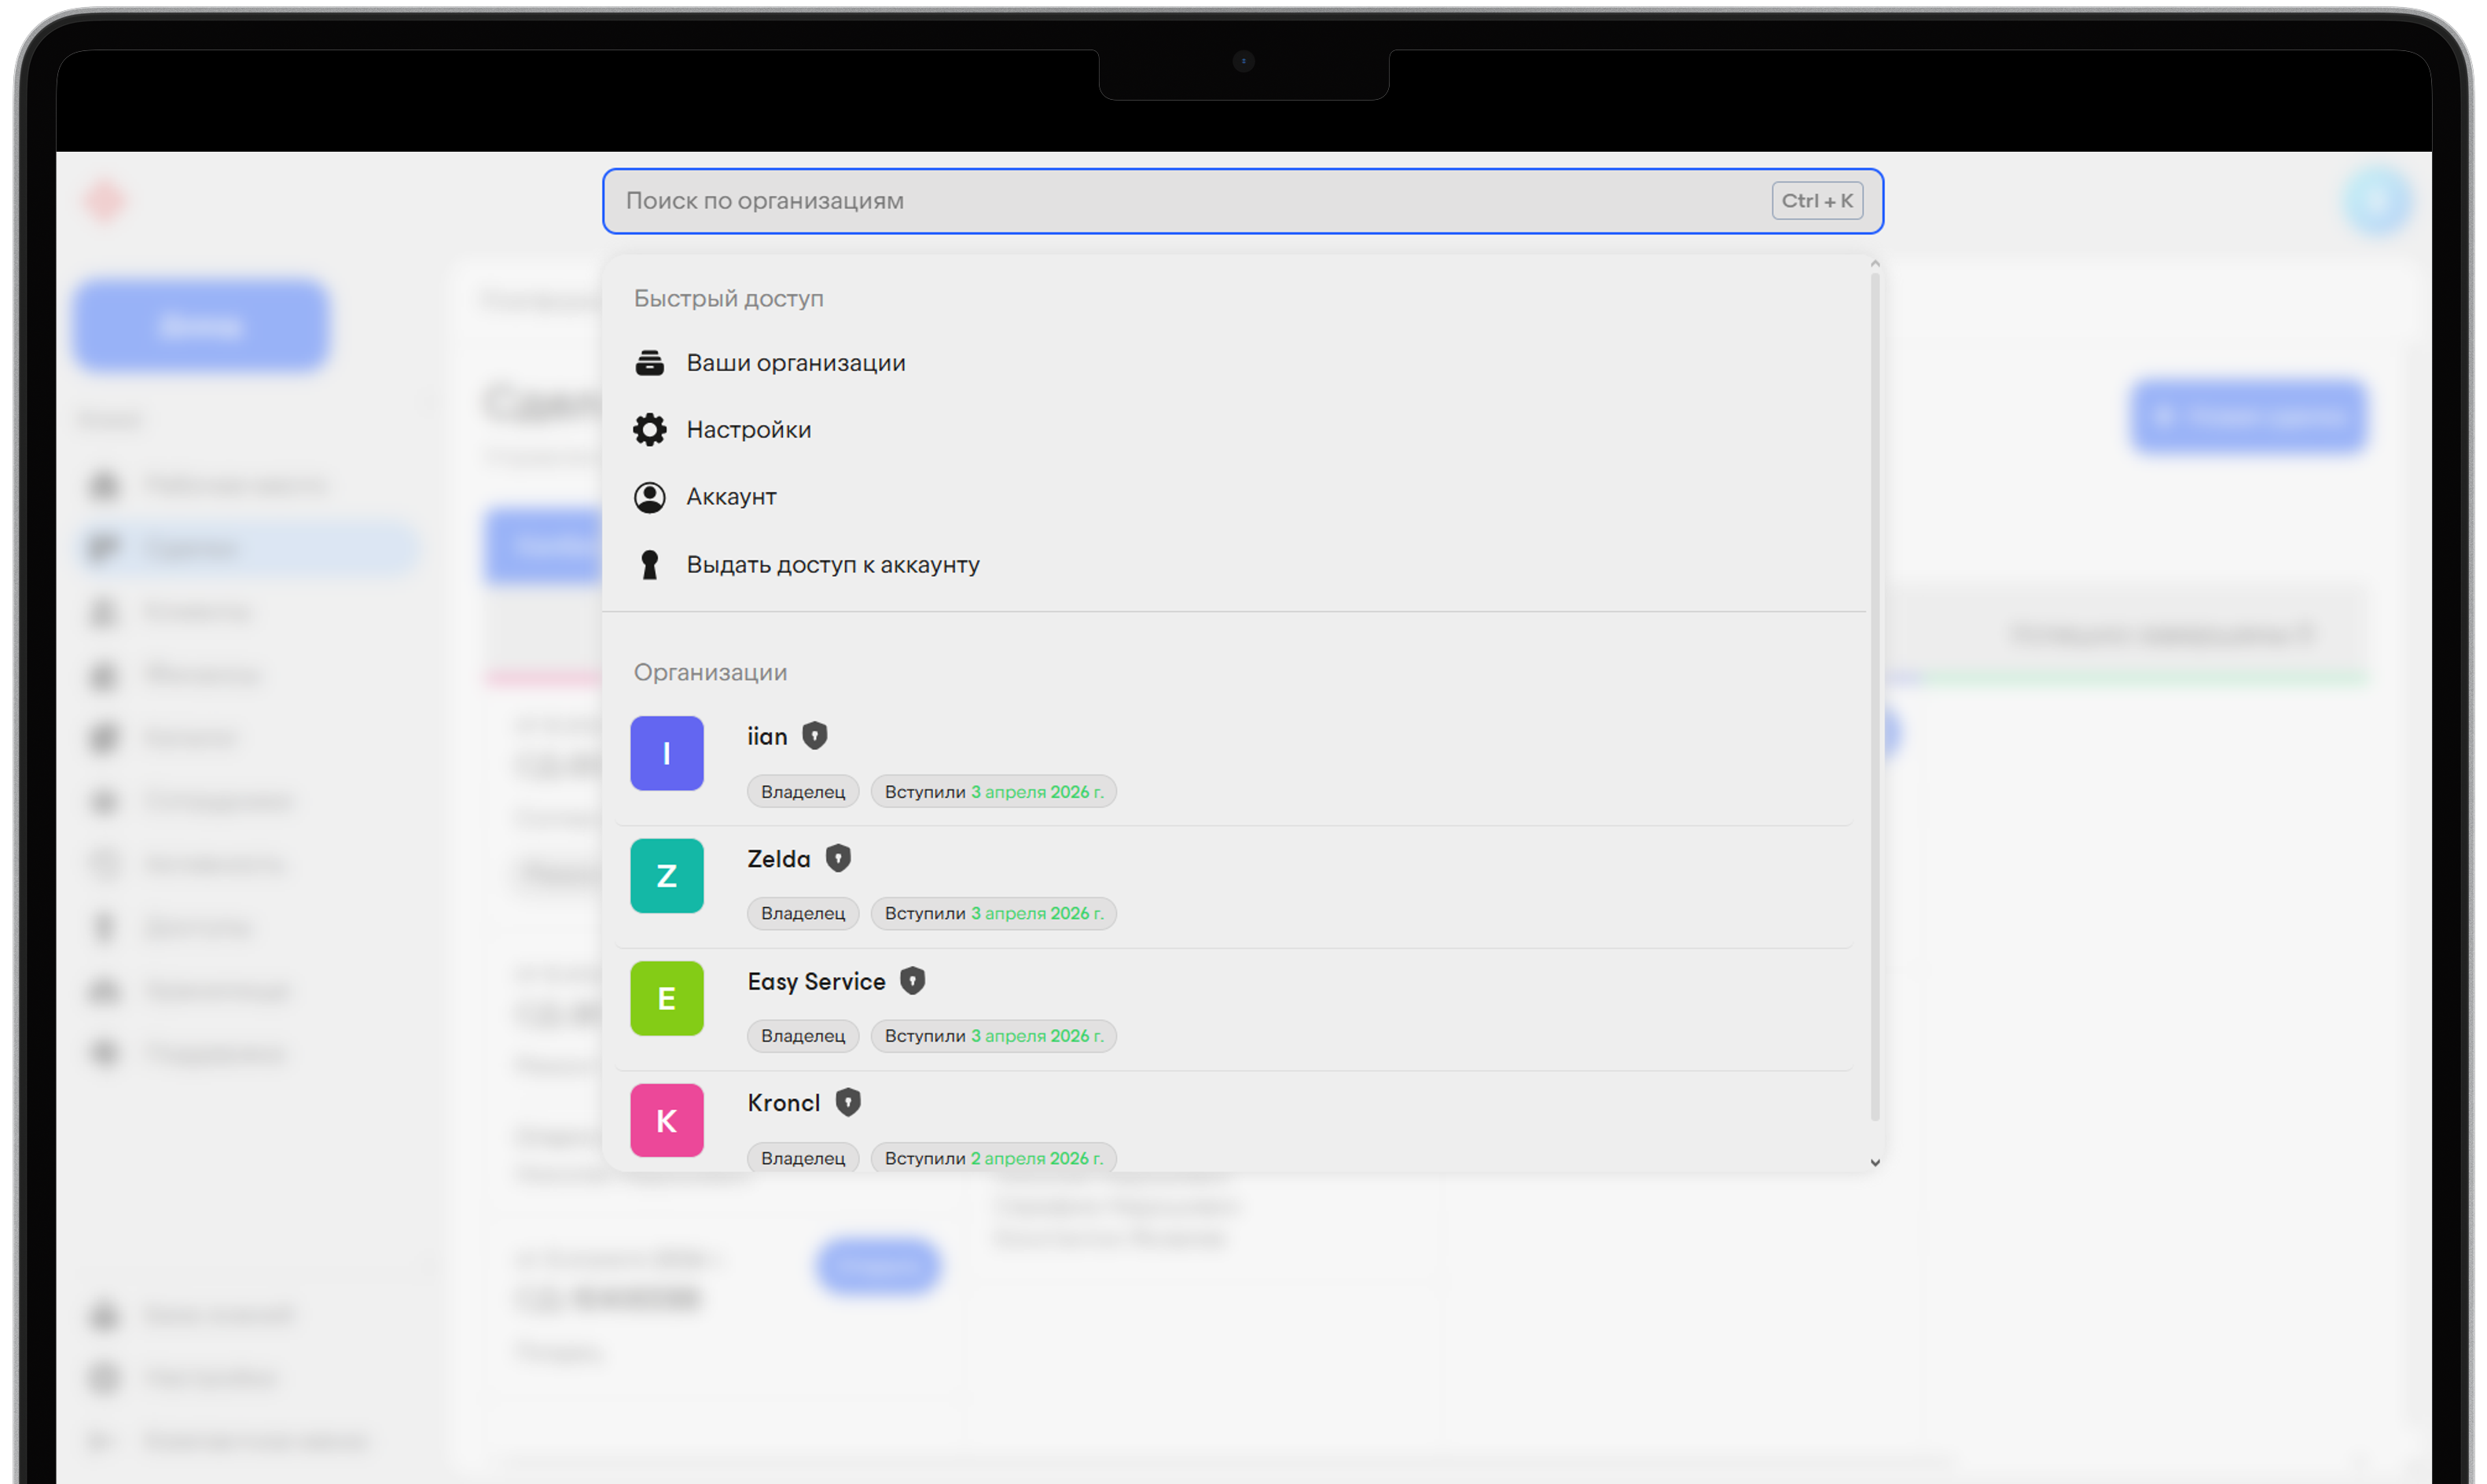Select Выдать доступ к аккаунту entry
This screenshot has height=1484, width=2487.
click(832, 565)
